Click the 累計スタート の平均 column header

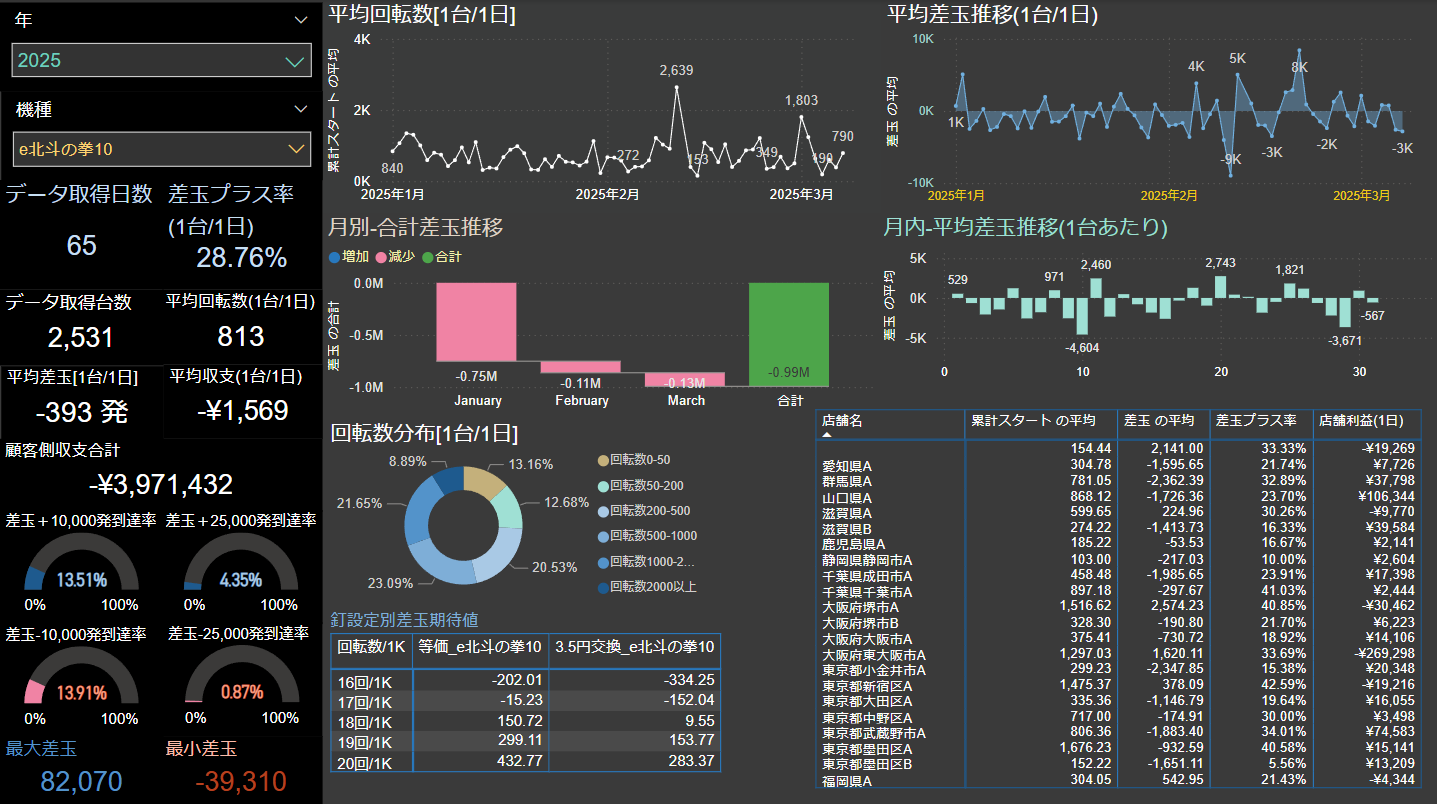[1033, 421]
